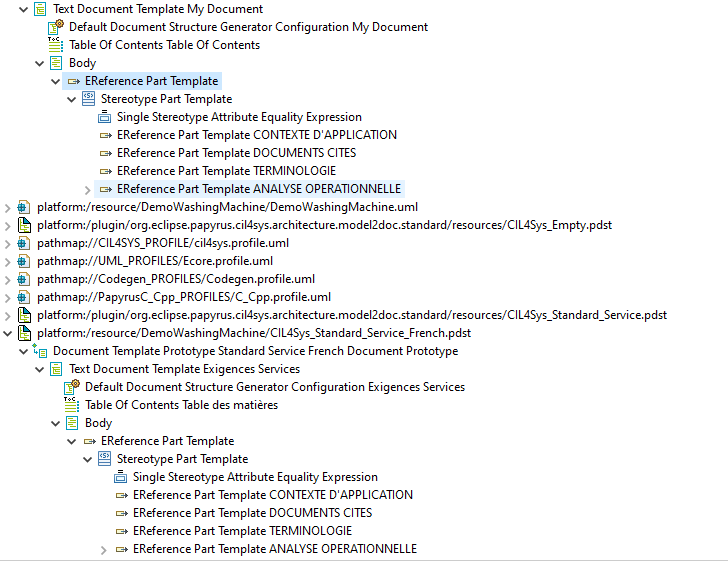Viewport: 728px width, 561px height.
Task: Click the gear icon of the Exigences Services generator configuration
Action: point(72,387)
